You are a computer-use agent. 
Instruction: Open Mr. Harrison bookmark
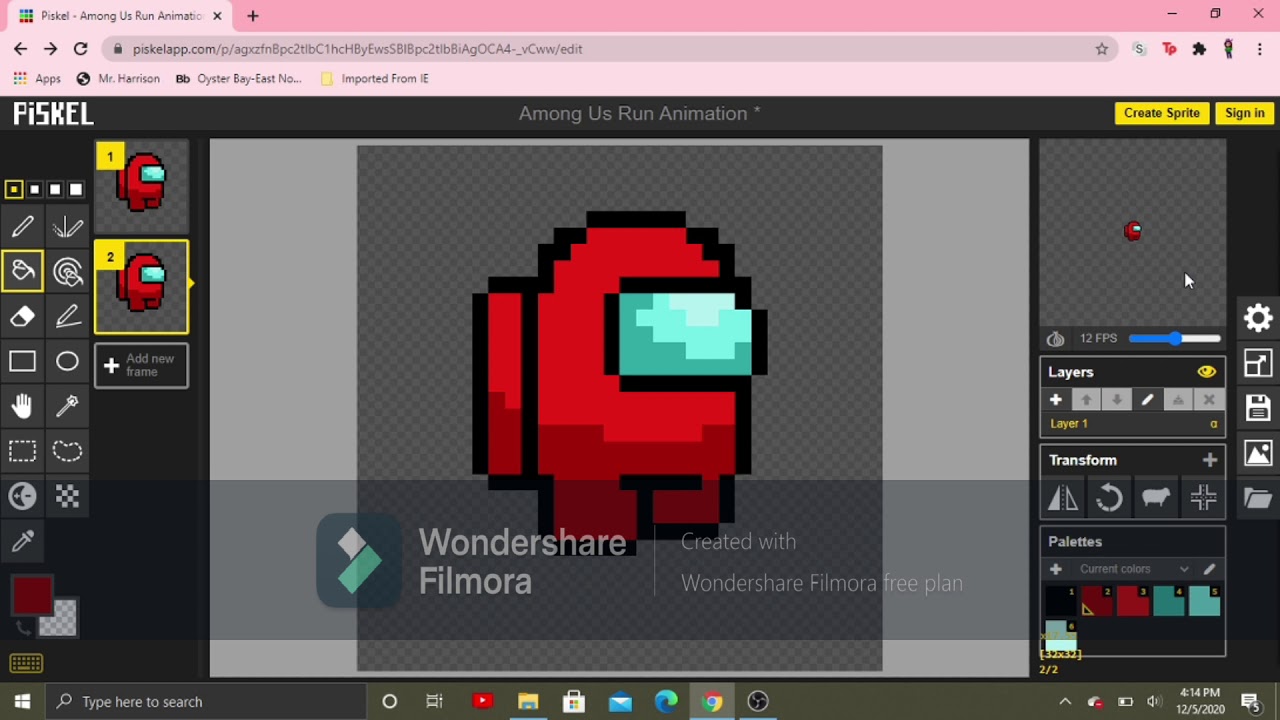(118, 79)
